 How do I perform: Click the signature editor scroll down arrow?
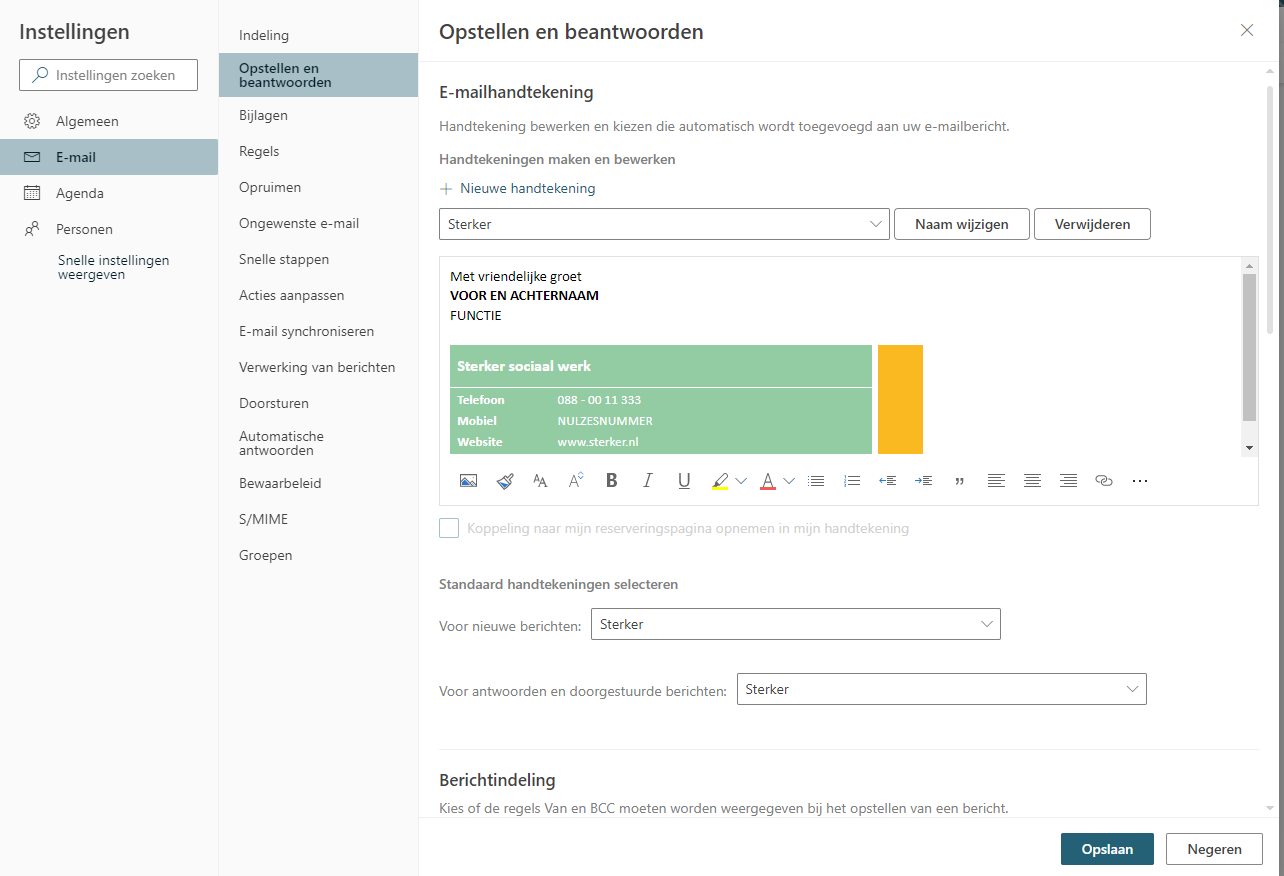[x=1249, y=448]
